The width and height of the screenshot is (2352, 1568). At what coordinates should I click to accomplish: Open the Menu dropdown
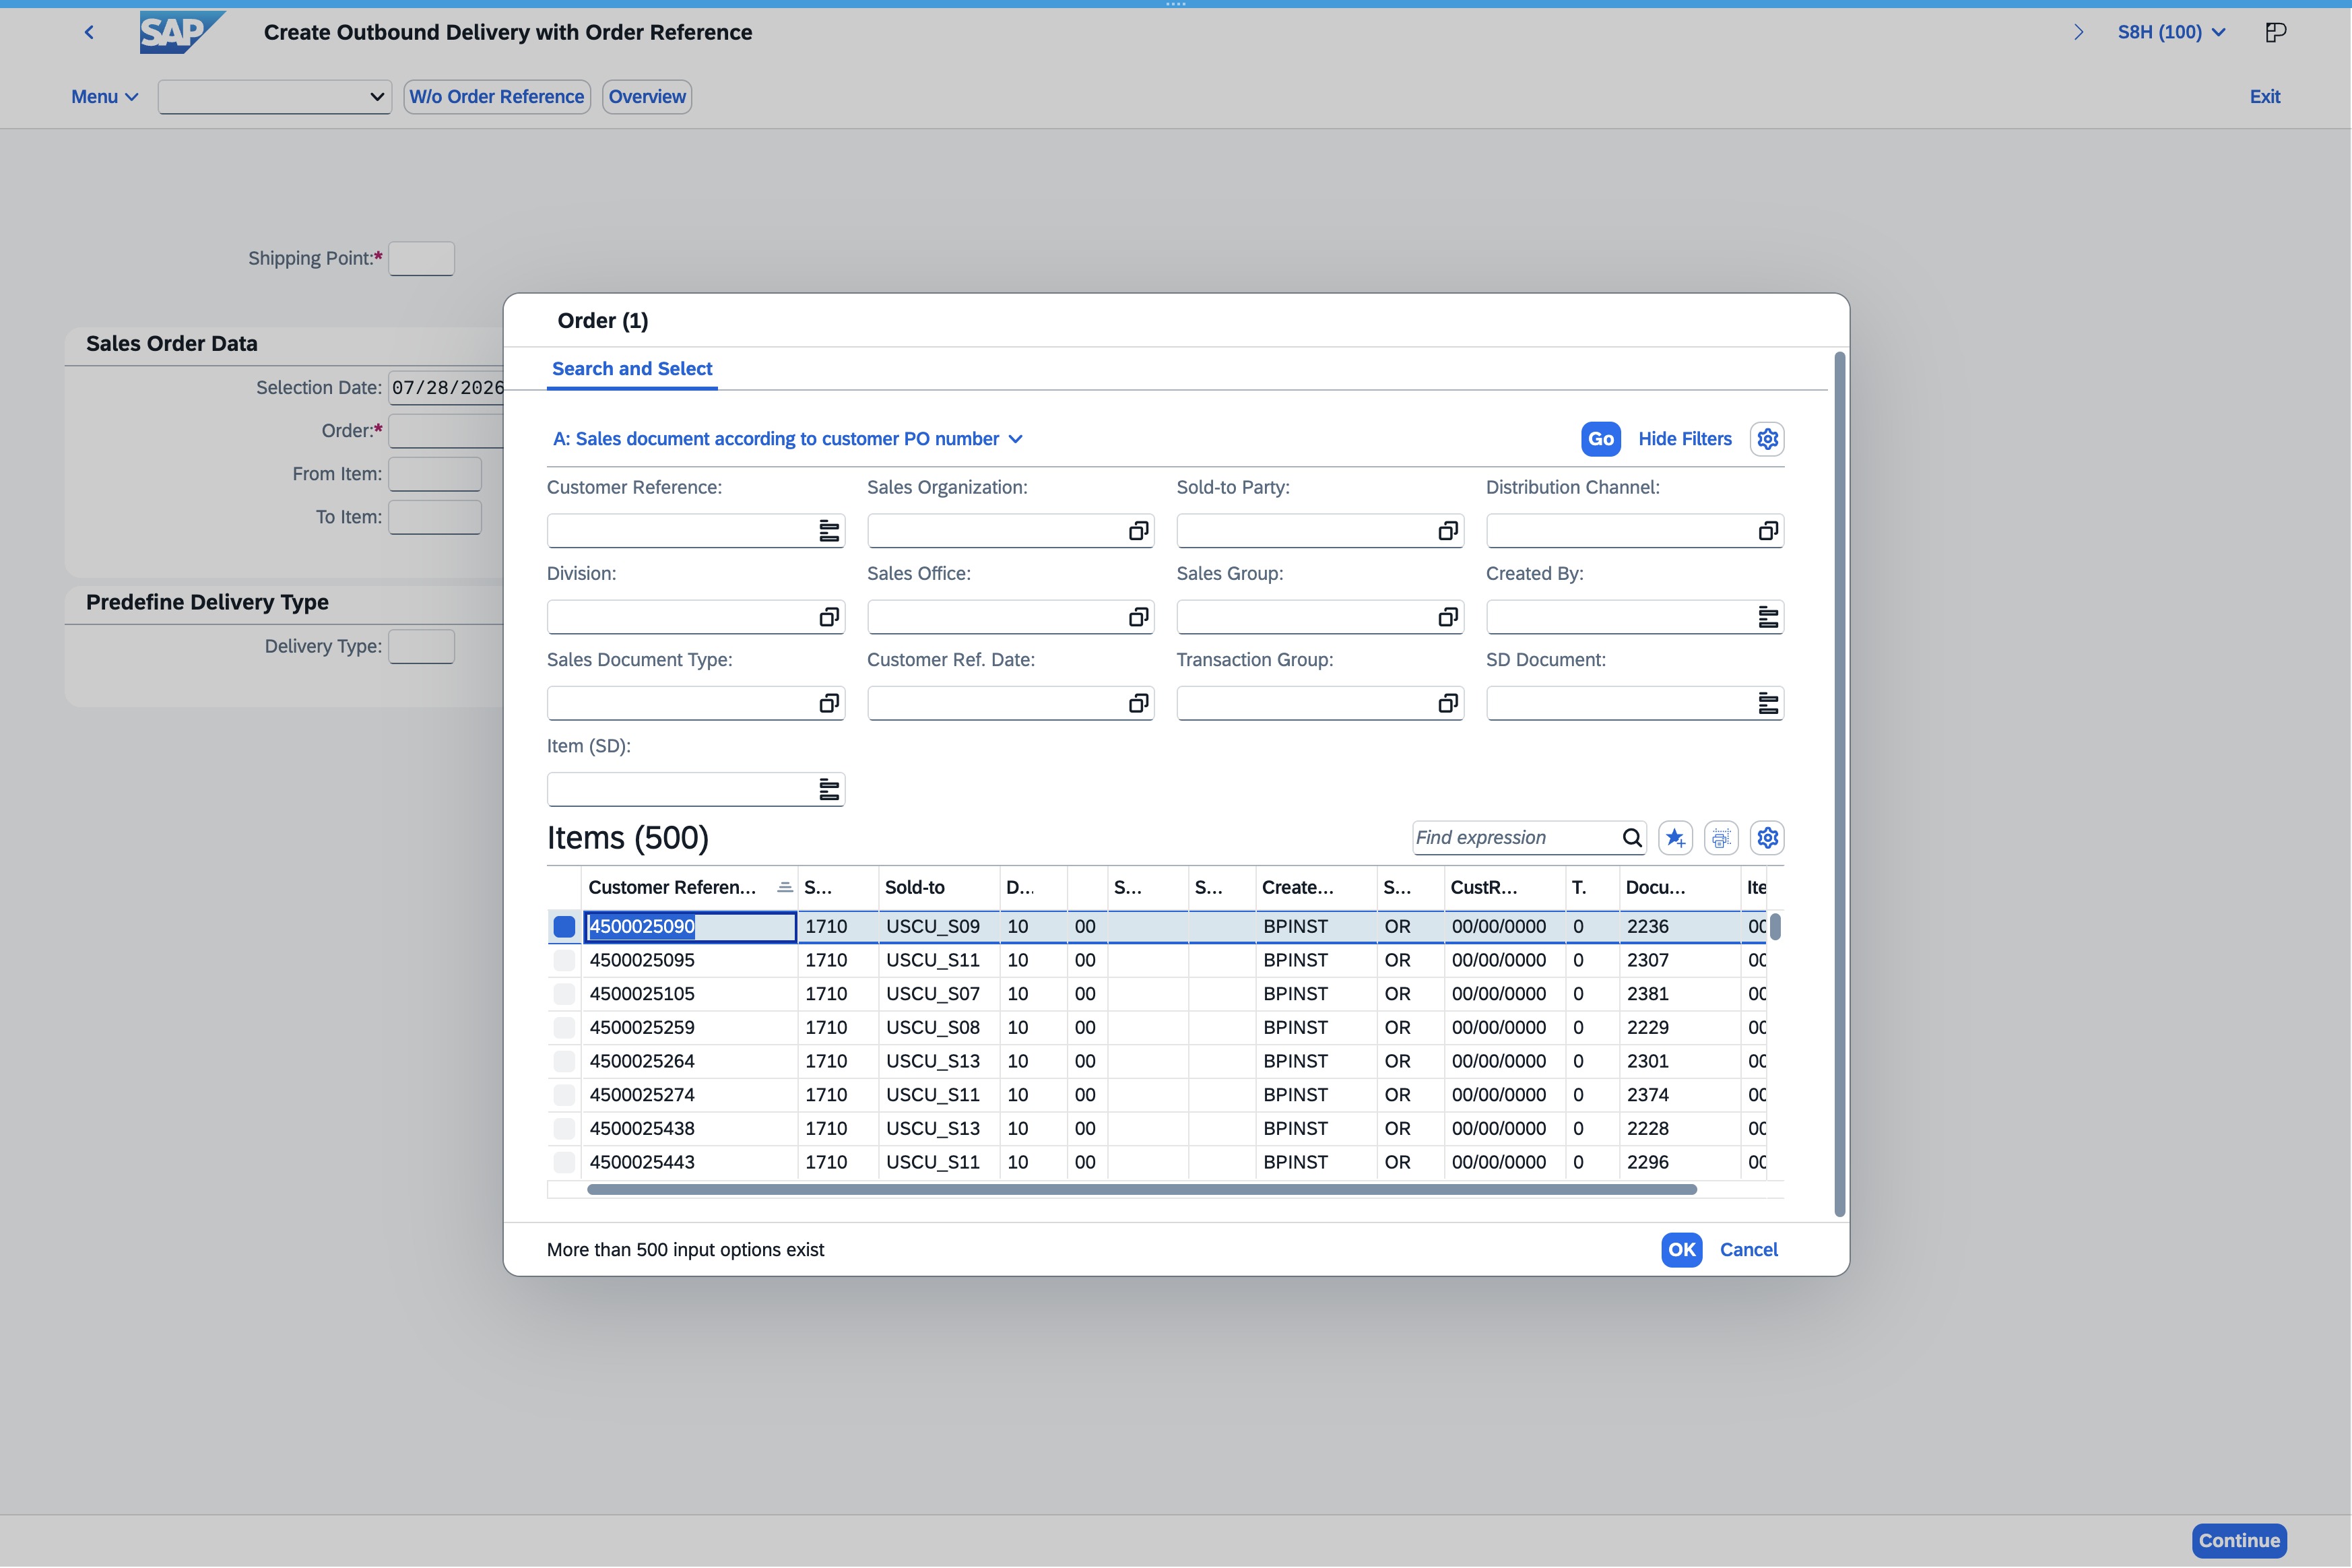pyautogui.click(x=104, y=97)
